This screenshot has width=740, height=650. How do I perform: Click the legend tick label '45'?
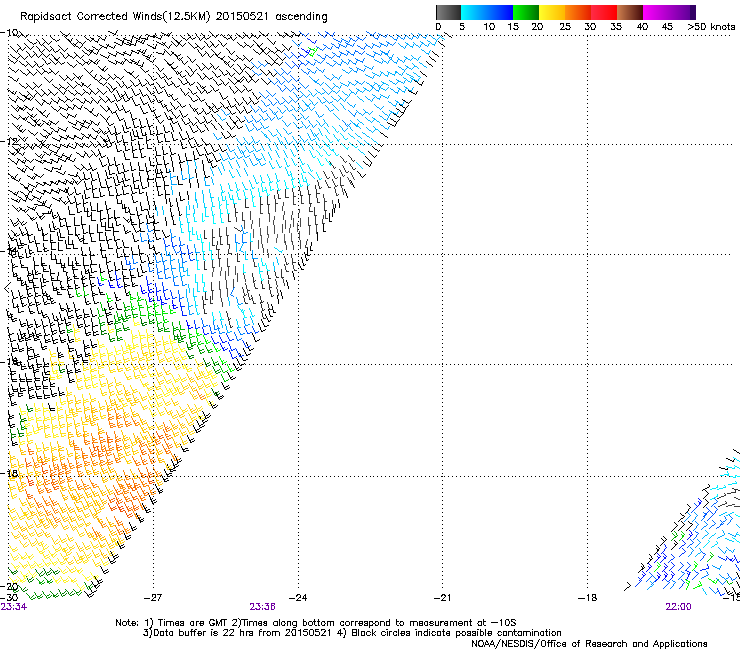click(667, 26)
